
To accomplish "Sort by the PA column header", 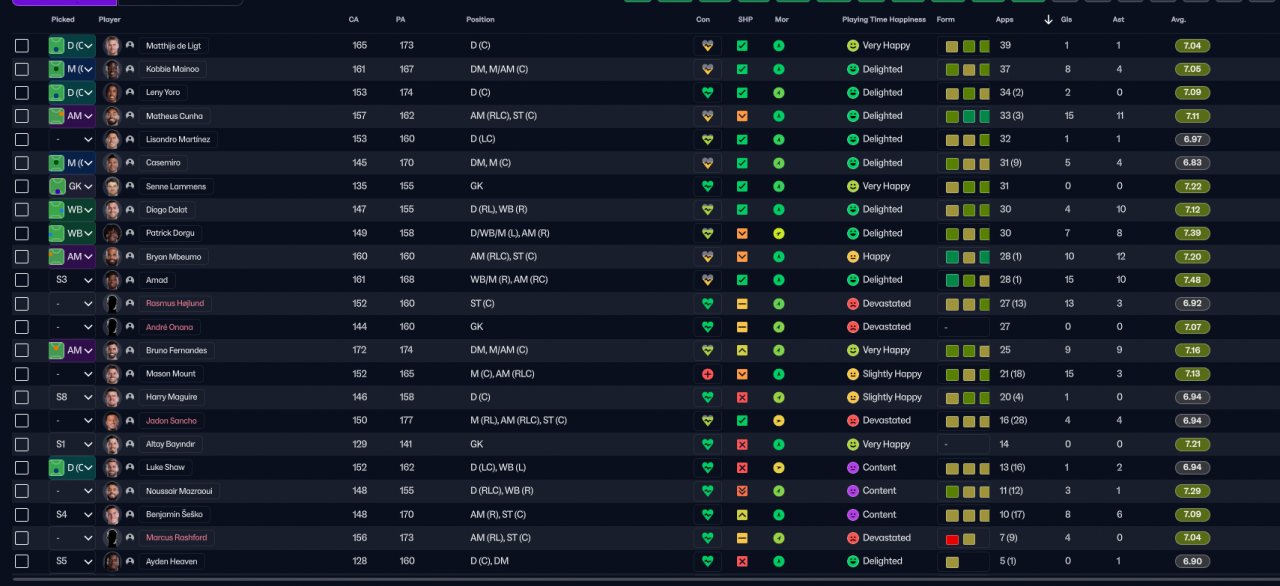I will point(401,20).
